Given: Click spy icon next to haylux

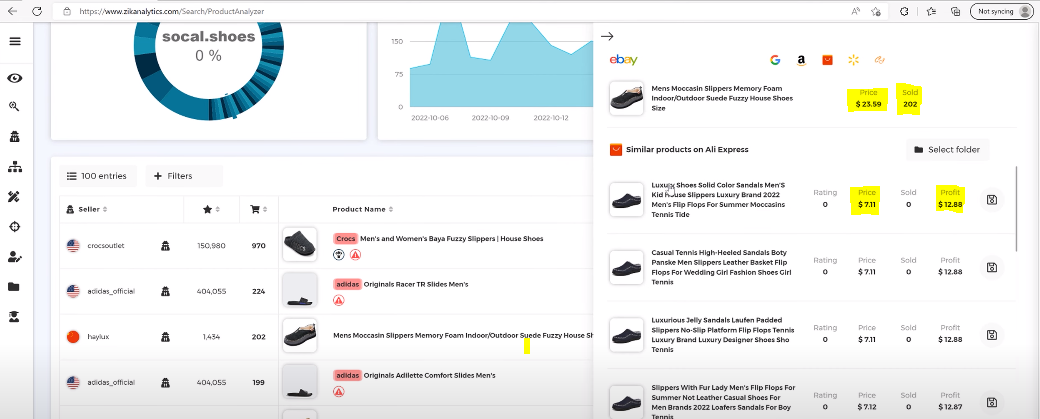Looking at the screenshot, I should (165, 337).
